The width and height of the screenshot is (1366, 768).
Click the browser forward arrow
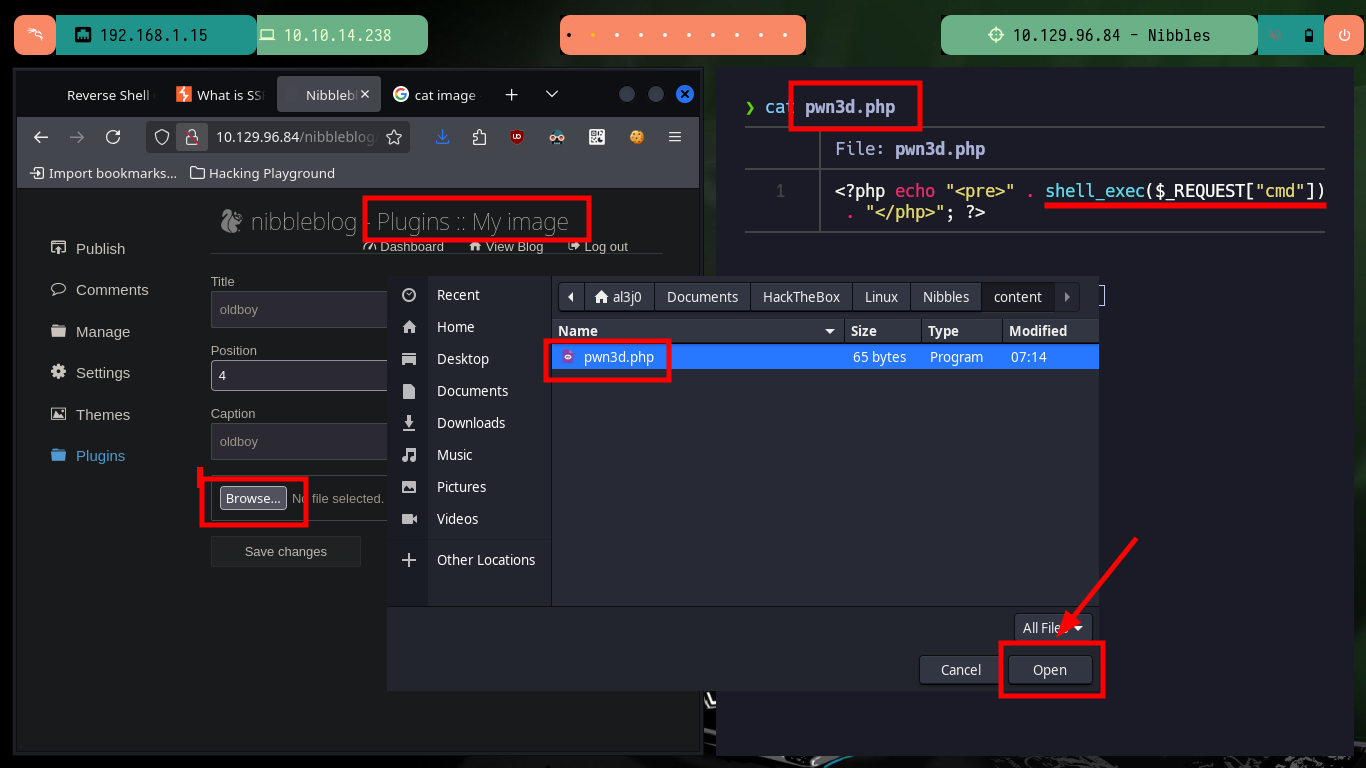[x=77, y=137]
